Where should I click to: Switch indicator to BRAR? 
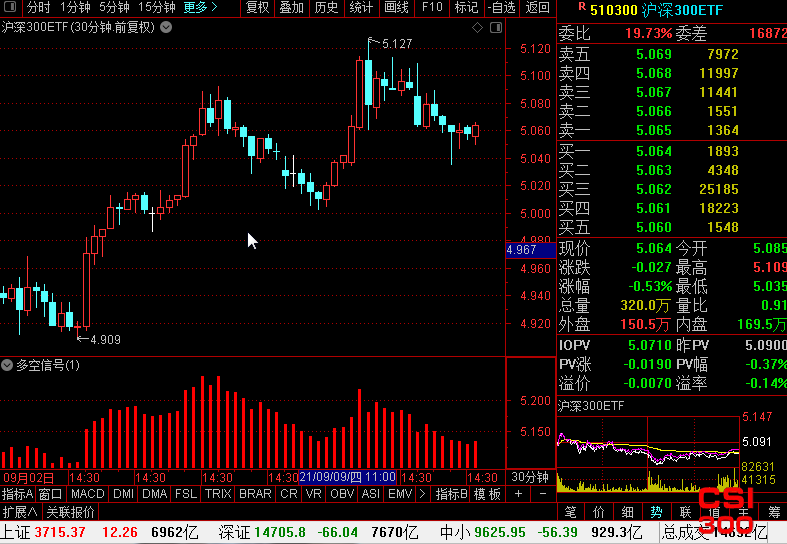click(x=255, y=494)
